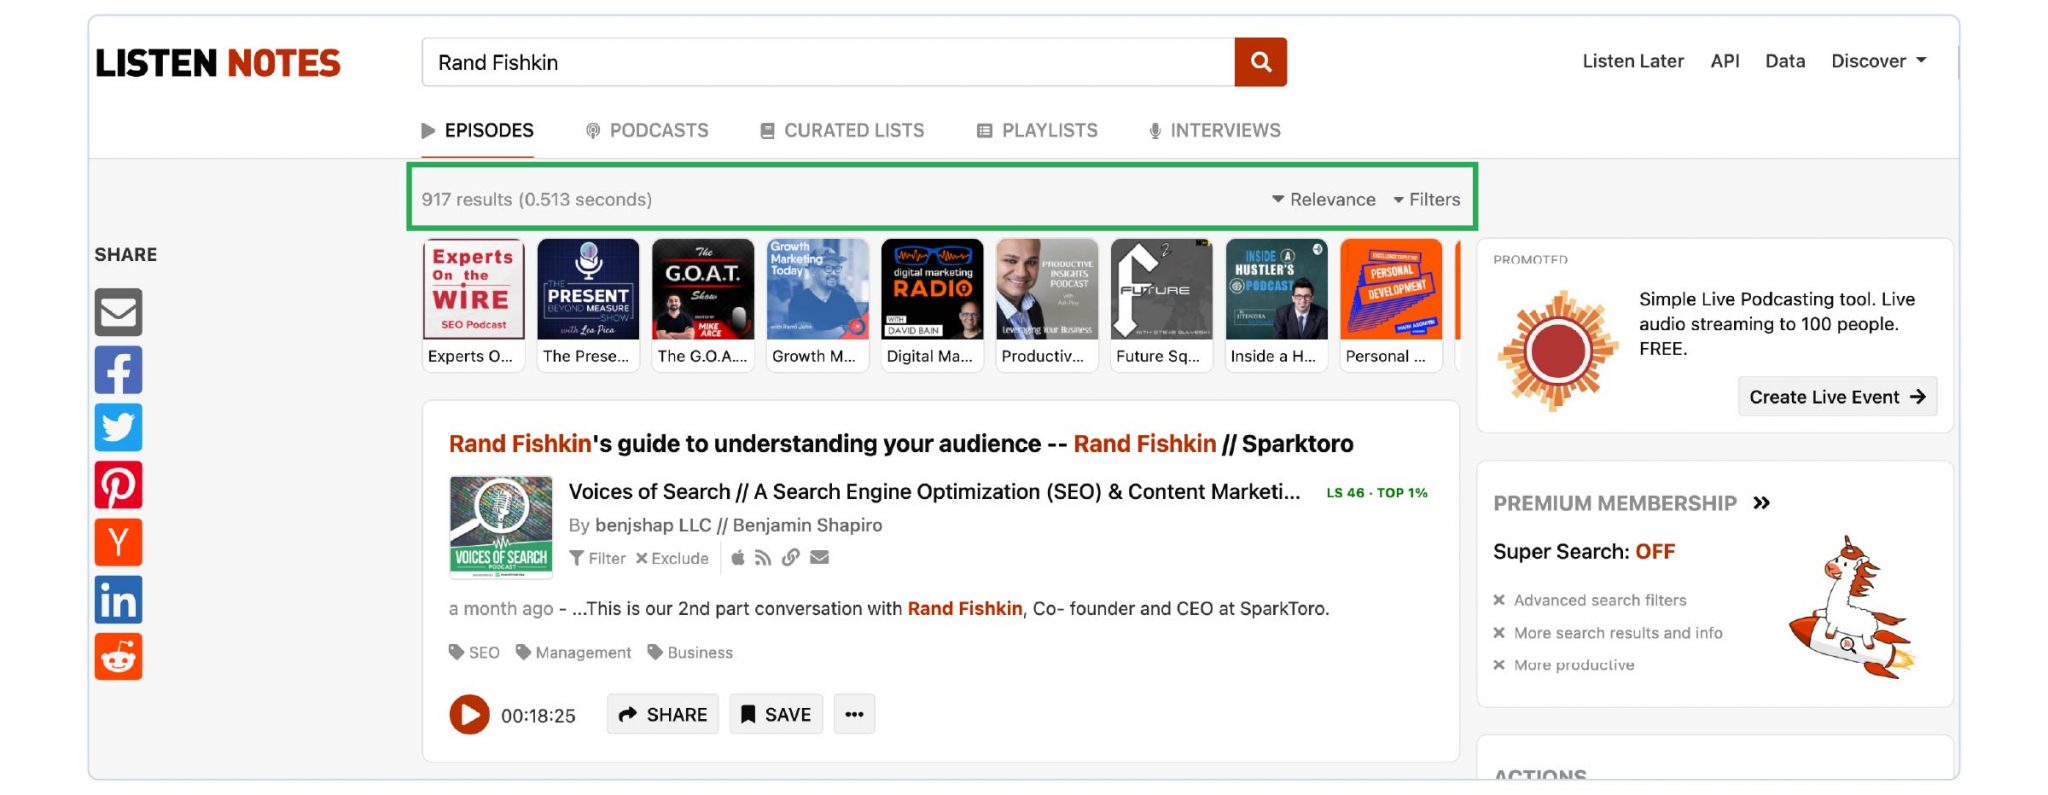Post to Reddit using the sidebar icon
Viewport: 2048px width, 795px height.
coord(118,657)
